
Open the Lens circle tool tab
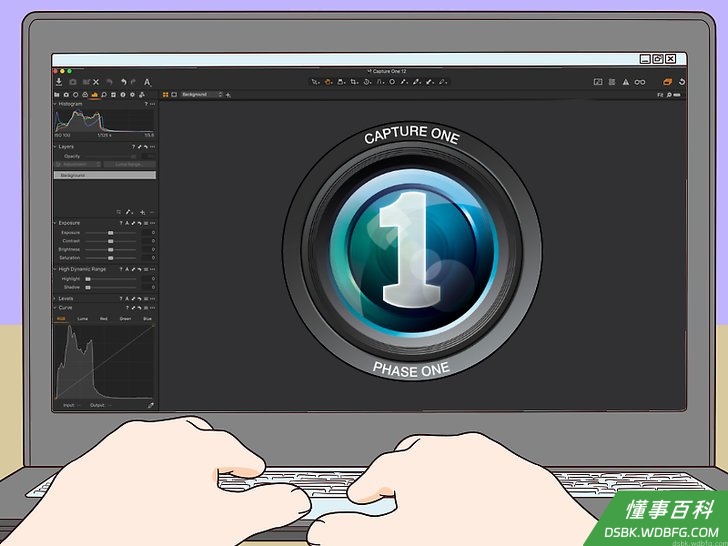[x=75, y=95]
